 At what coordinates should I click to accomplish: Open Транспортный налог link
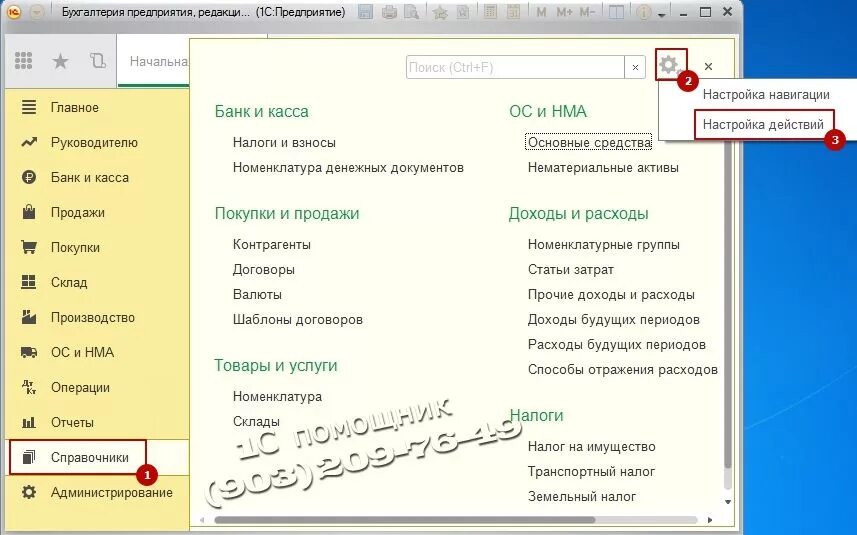point(591,472)
